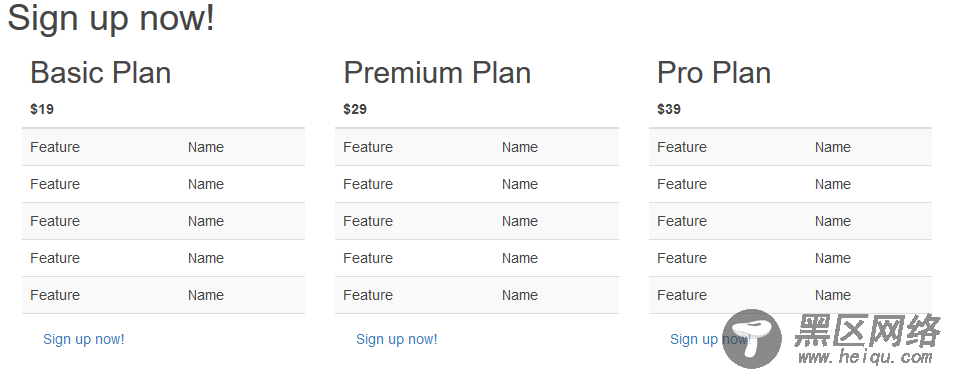This screenshot has width=954, height=374.
Task: Click the $29 price label
Action: [355, 109]
